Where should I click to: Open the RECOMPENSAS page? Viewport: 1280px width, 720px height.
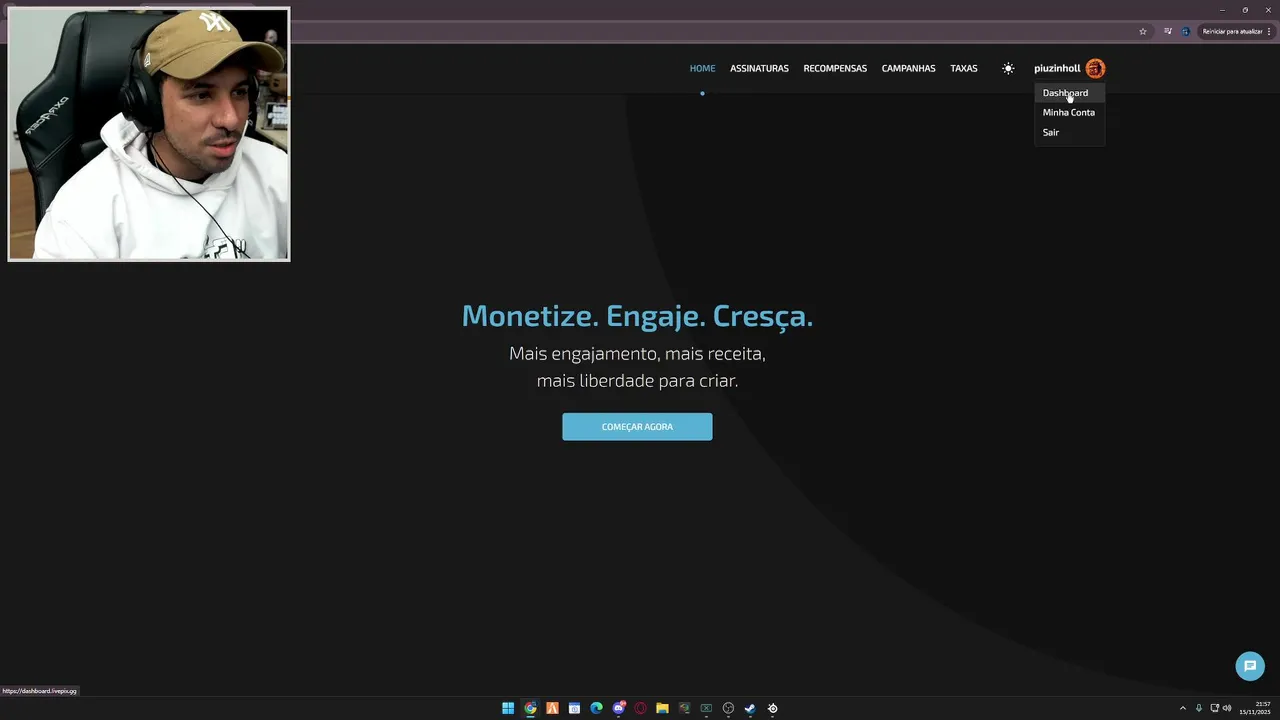tap(835, 68)
